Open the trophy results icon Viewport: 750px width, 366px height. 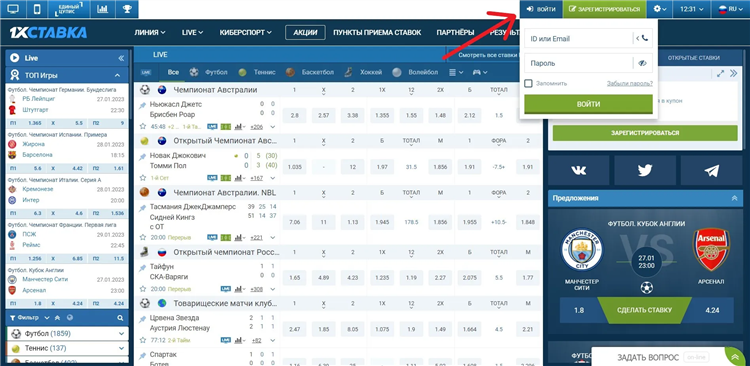tap(127, 9)
